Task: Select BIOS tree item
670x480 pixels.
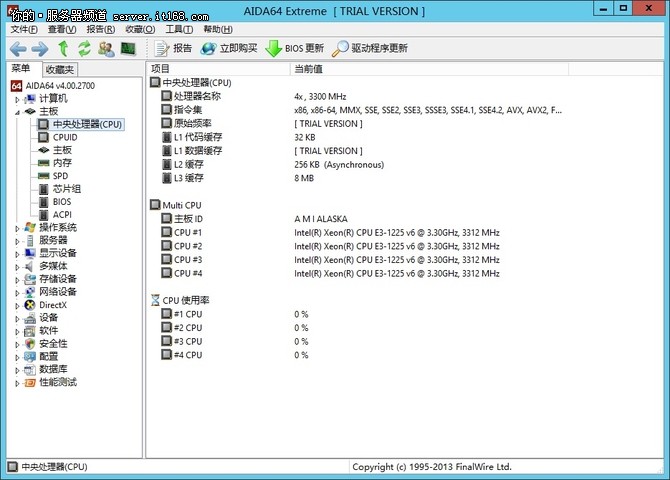Action: click(x=55, y=201)
